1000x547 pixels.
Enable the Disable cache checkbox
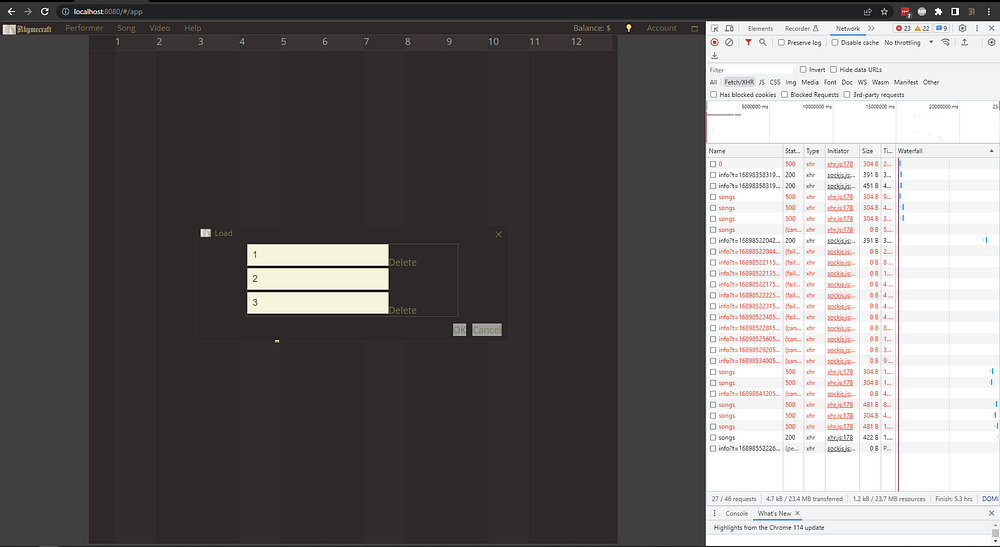click(x=836, y=43)
